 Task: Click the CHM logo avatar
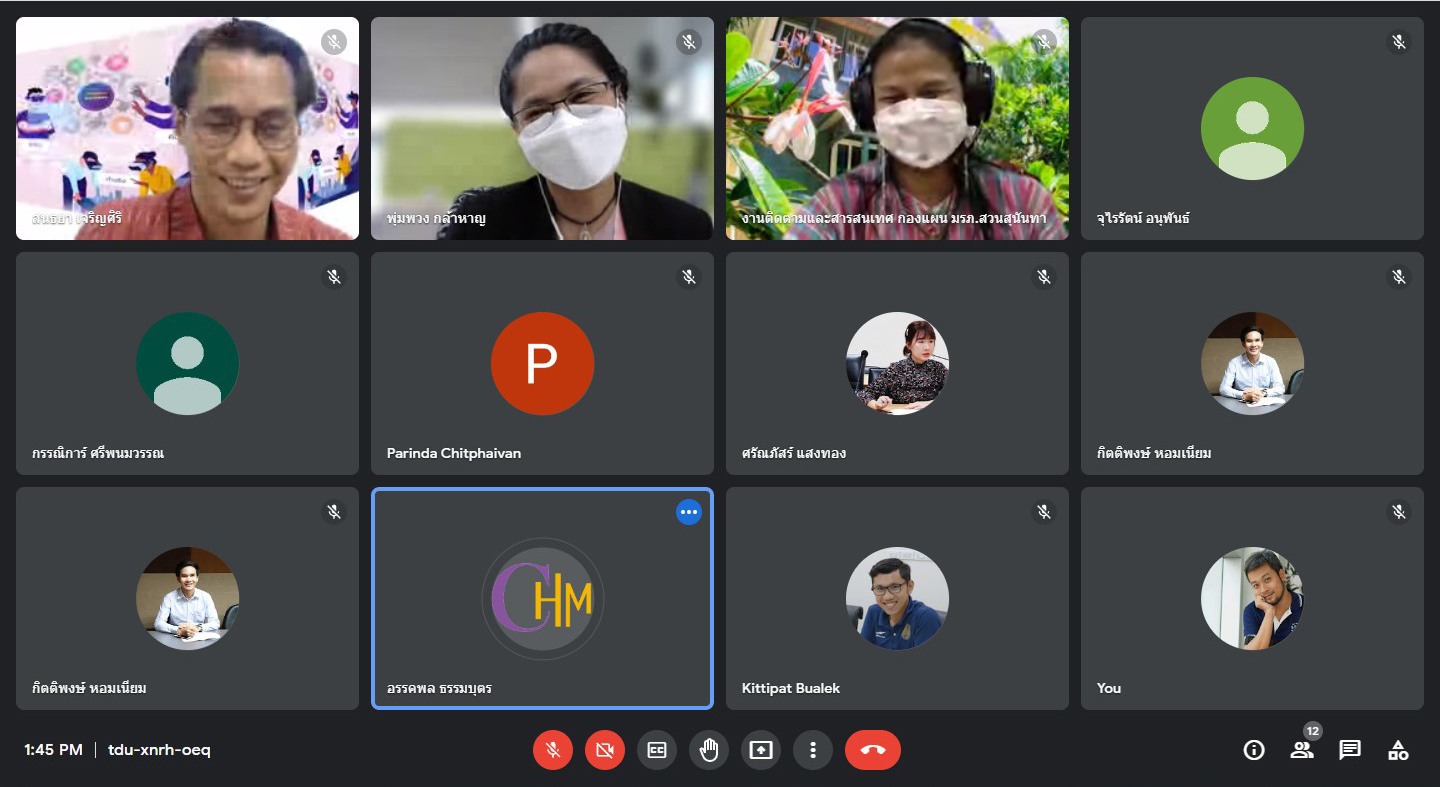tap(542, 598)
